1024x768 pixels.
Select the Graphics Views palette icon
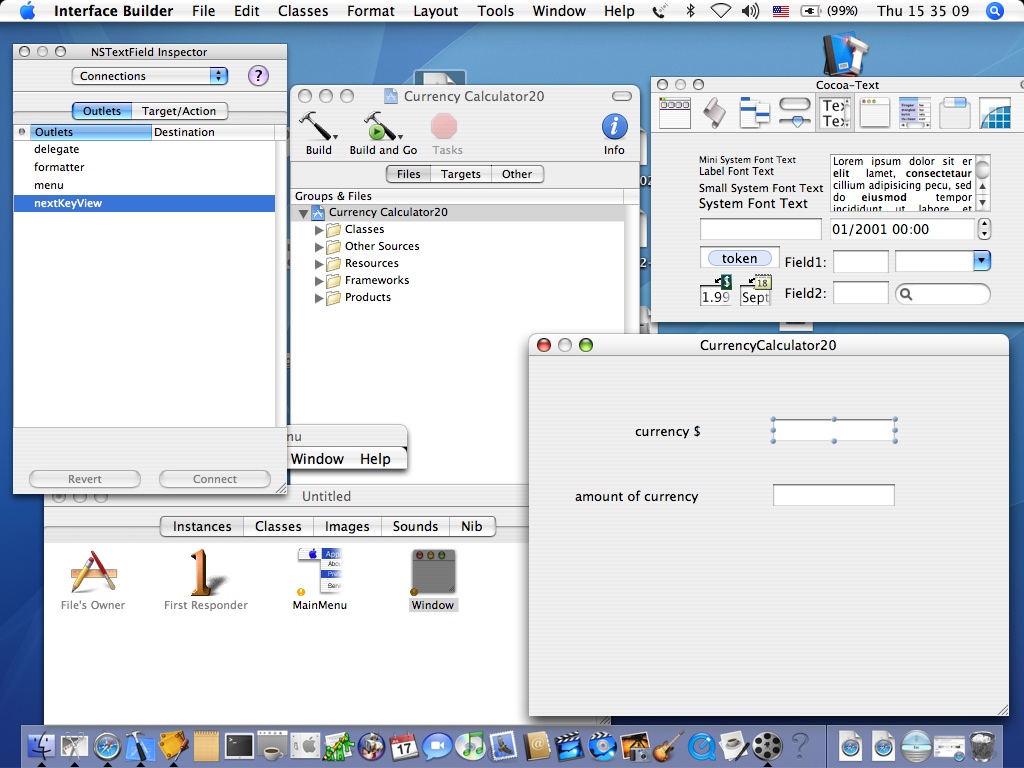click(995, 113)
